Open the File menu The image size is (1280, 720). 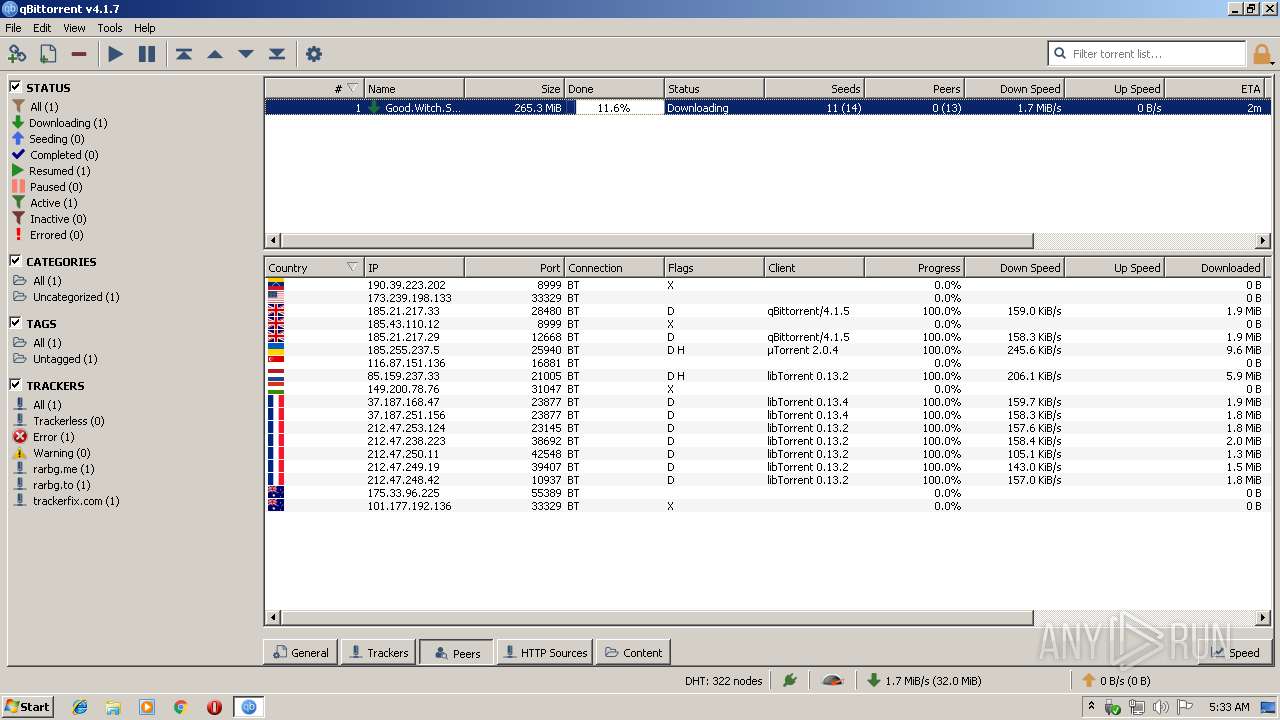(13, 28)
